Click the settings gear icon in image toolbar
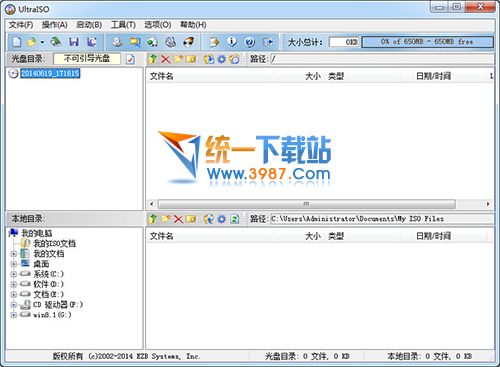500x367 pixels. point(221,59)
